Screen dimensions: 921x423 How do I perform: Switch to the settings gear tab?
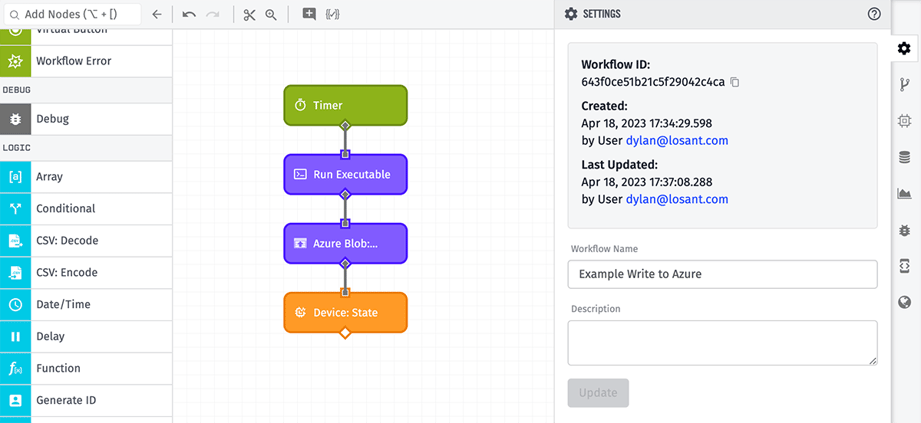click(x=904, y=48)
